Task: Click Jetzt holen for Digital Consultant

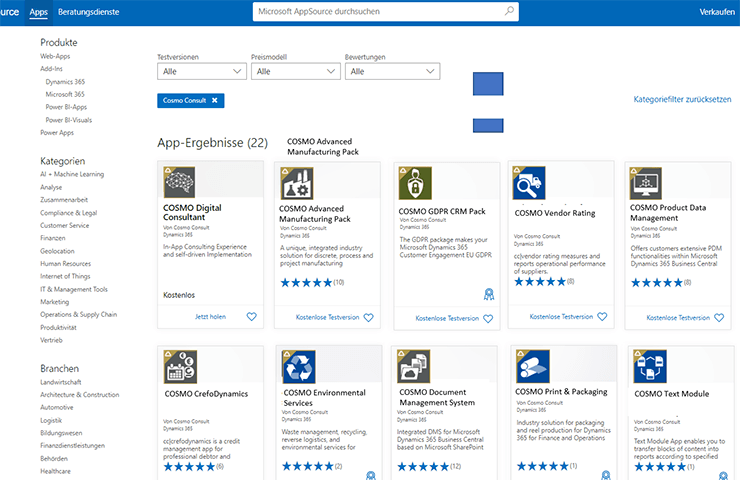Action: click(x=210, y=317)
